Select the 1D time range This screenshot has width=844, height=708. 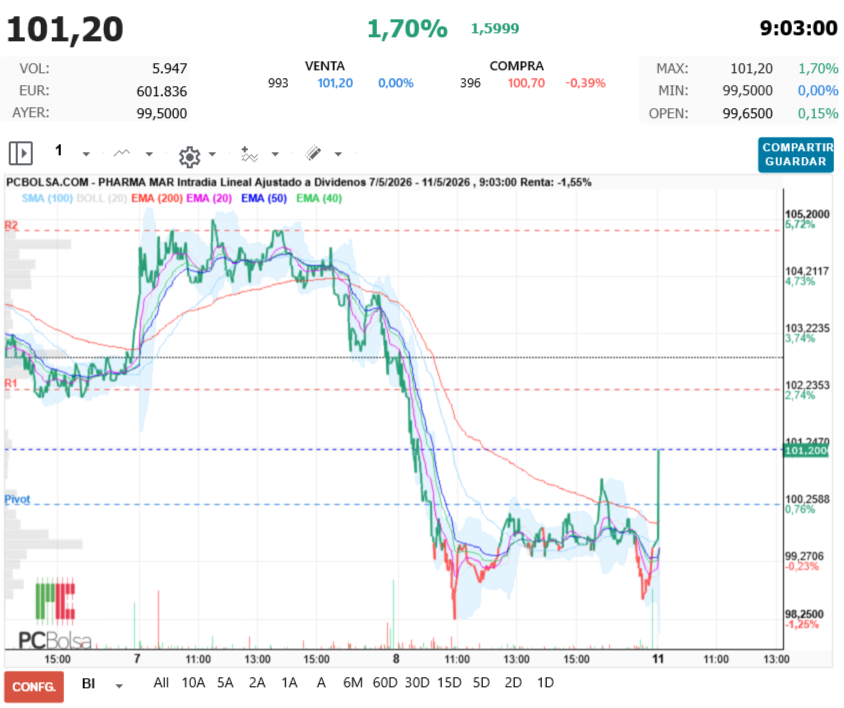(545, 683)
